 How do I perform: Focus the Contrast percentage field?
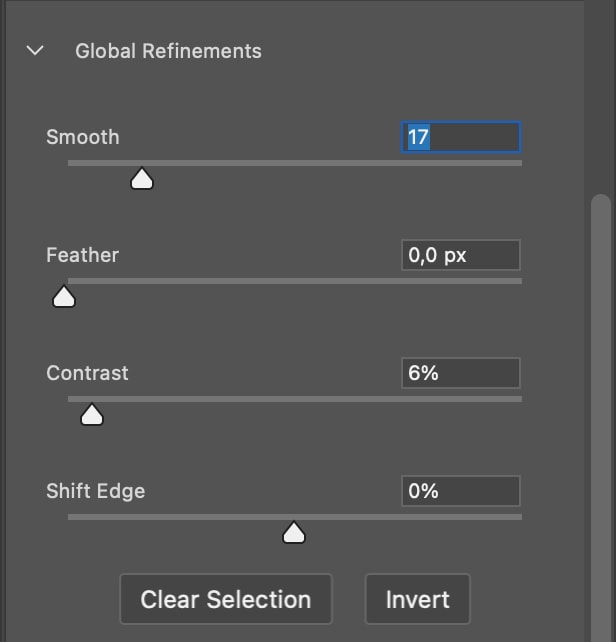460,373
